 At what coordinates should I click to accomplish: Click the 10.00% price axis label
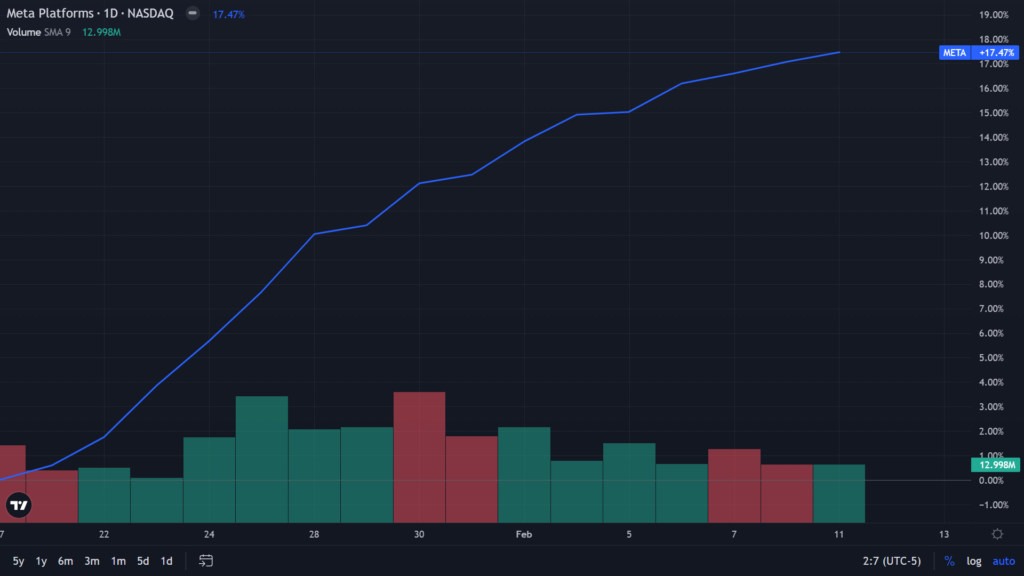tap(992, 236)
